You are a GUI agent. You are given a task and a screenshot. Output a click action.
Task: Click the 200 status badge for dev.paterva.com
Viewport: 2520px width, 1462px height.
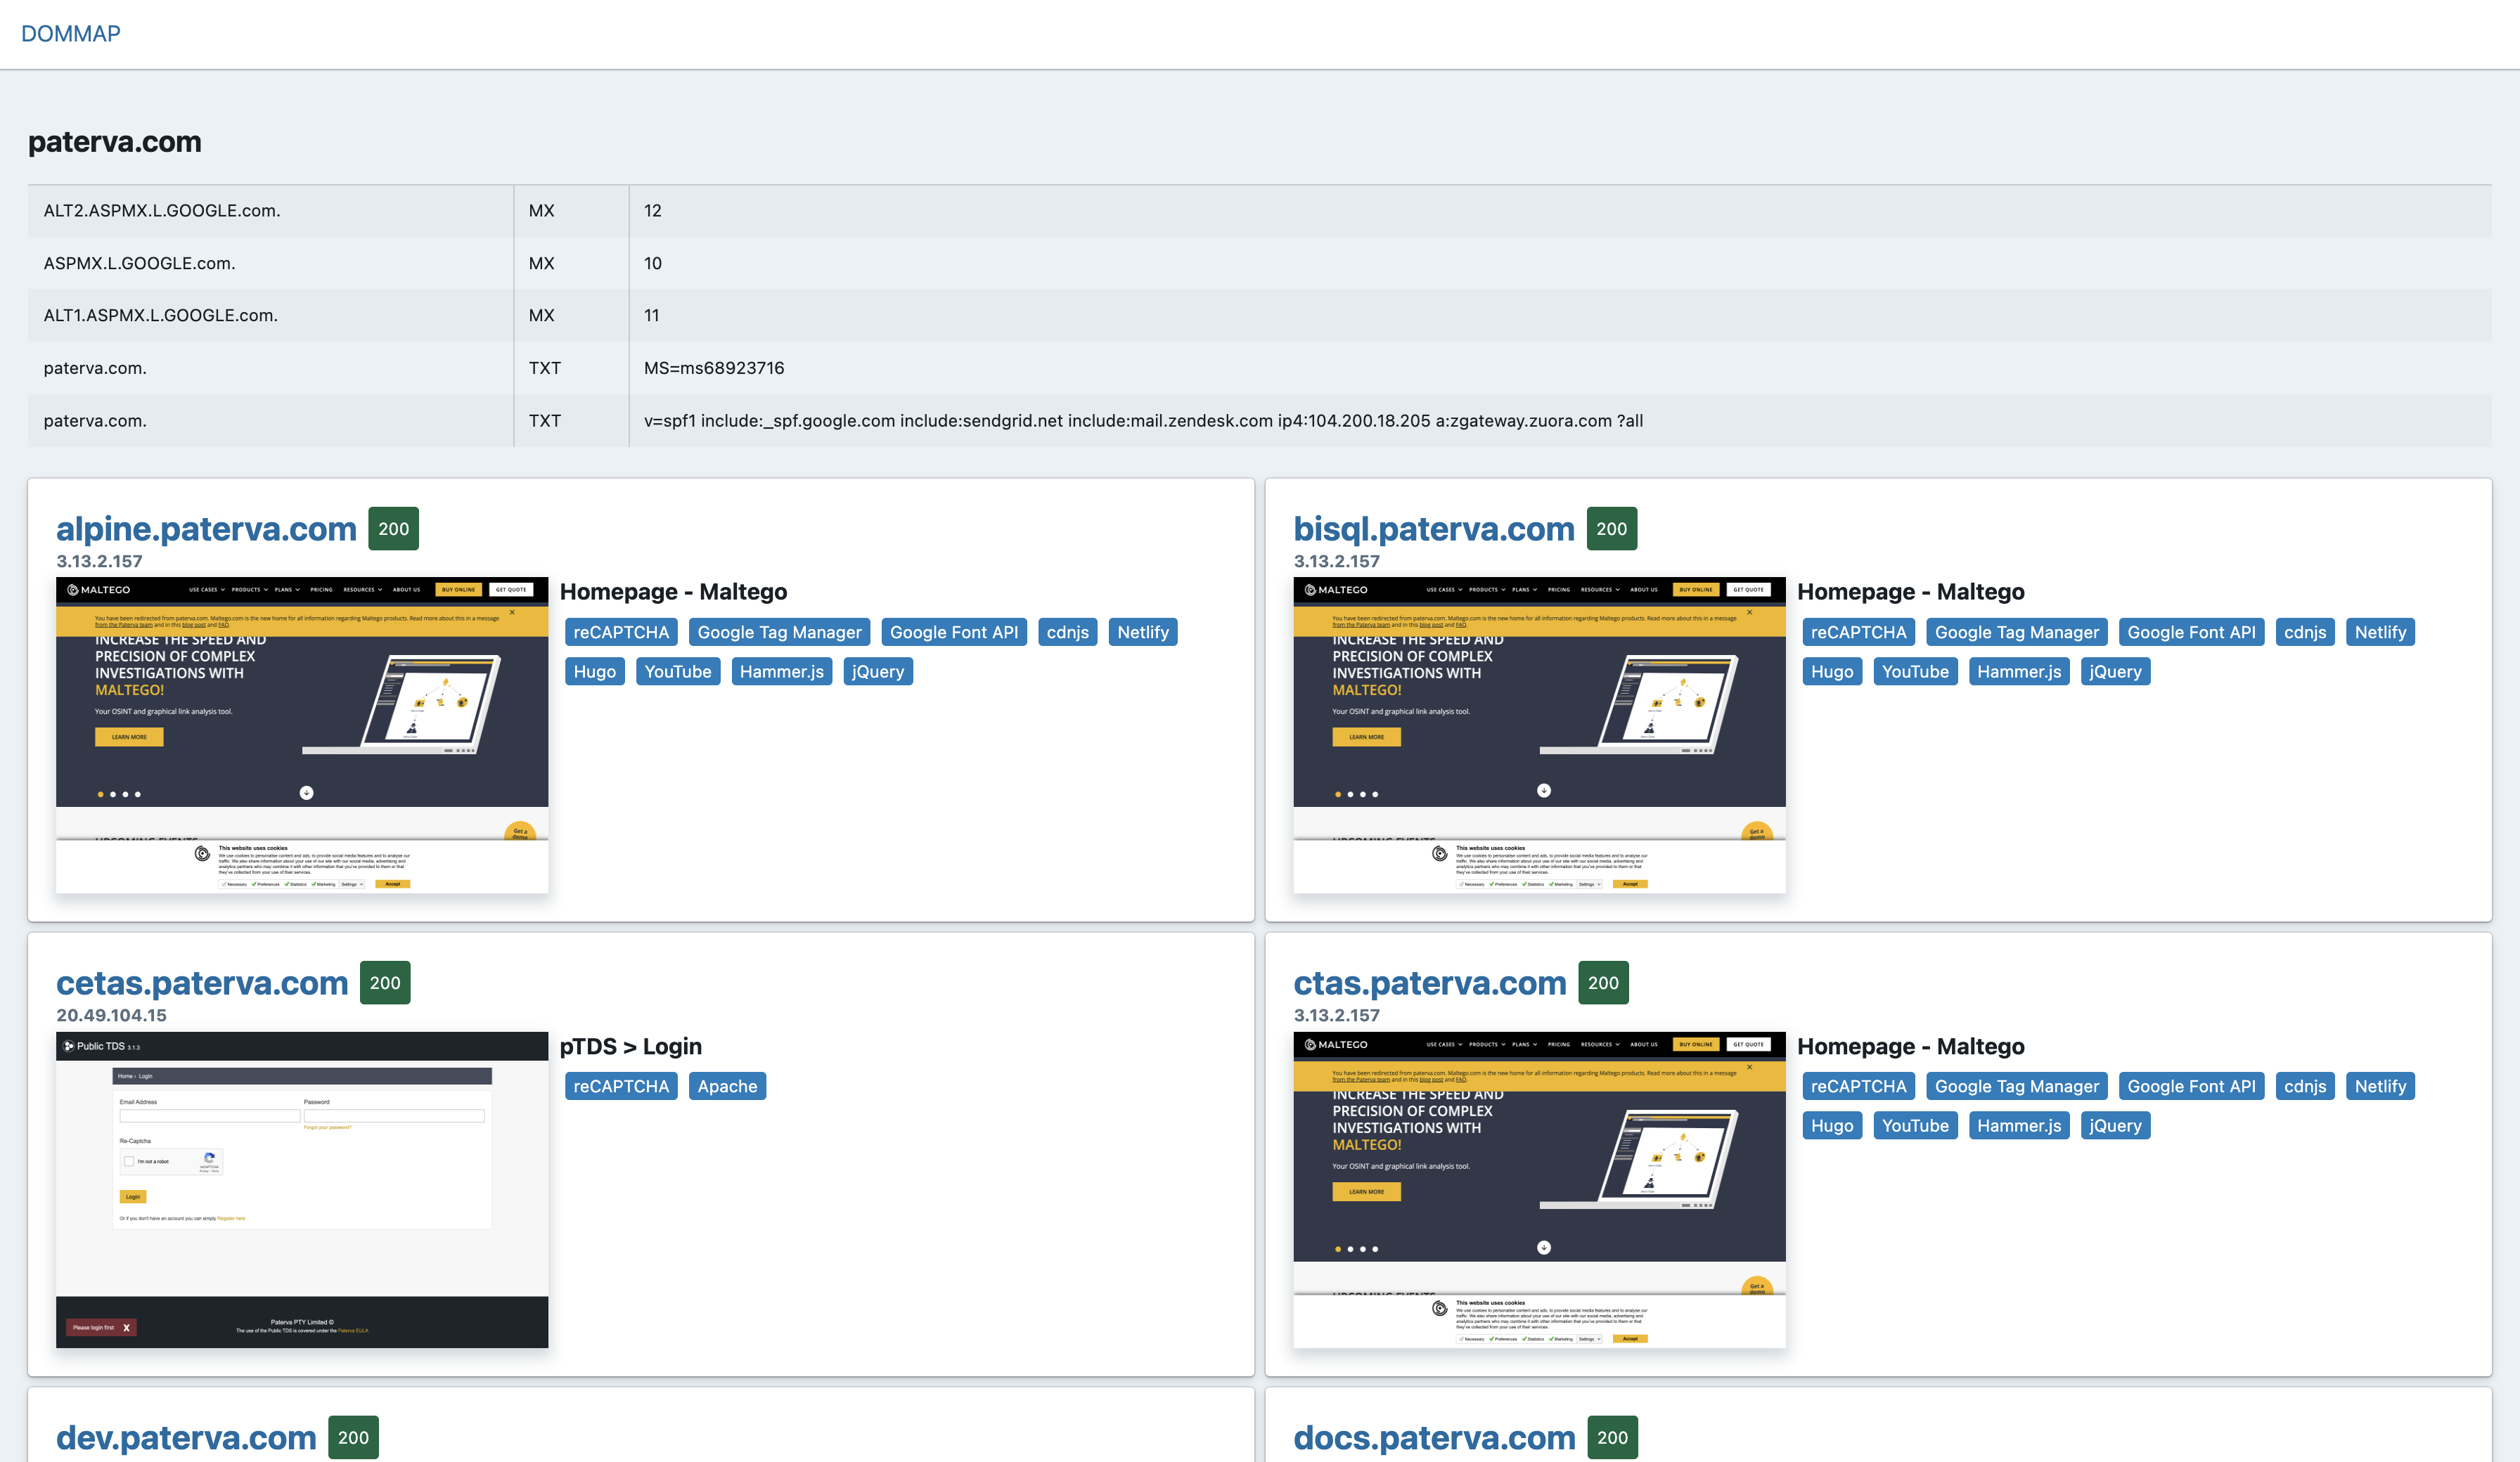[353, 1437]
